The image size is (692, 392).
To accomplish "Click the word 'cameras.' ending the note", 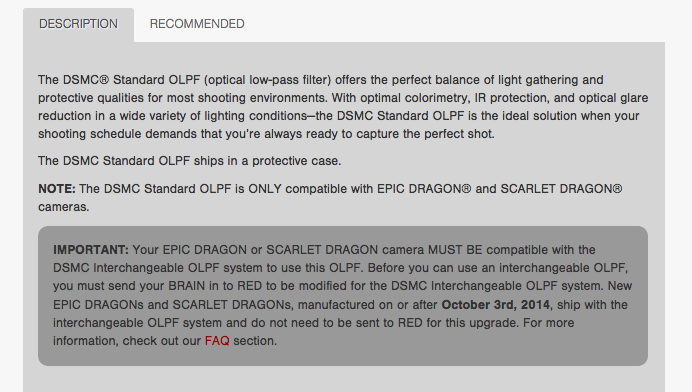I will [x=64, y=207].
